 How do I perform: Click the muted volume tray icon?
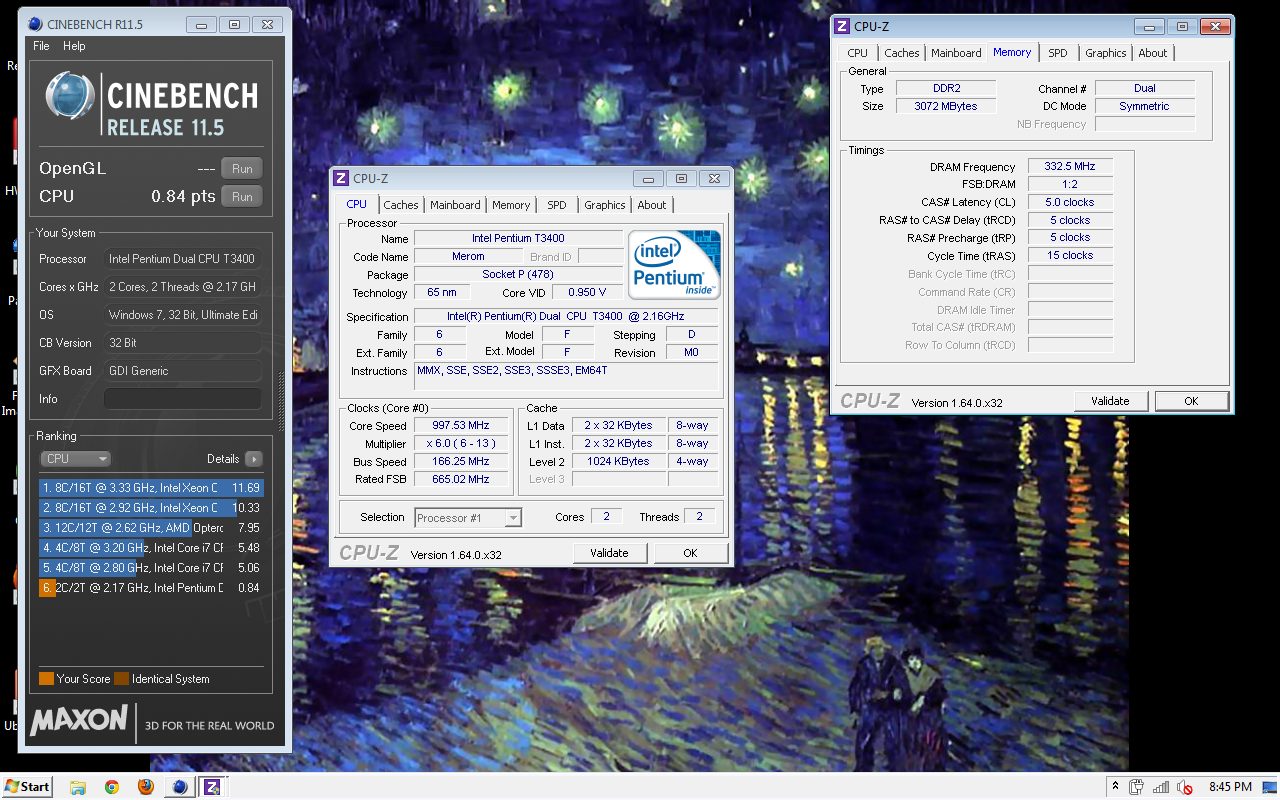[1185, 787]
